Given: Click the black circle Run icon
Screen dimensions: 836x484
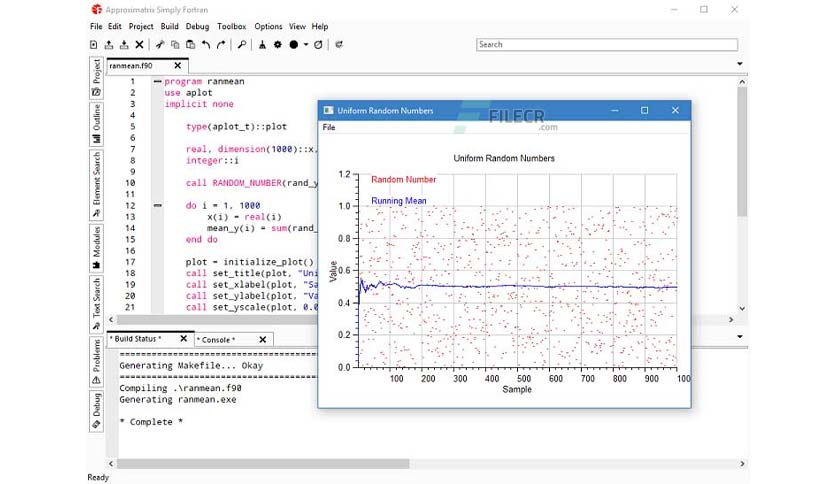Looking at the screenshot, I should tap(293, 45).
